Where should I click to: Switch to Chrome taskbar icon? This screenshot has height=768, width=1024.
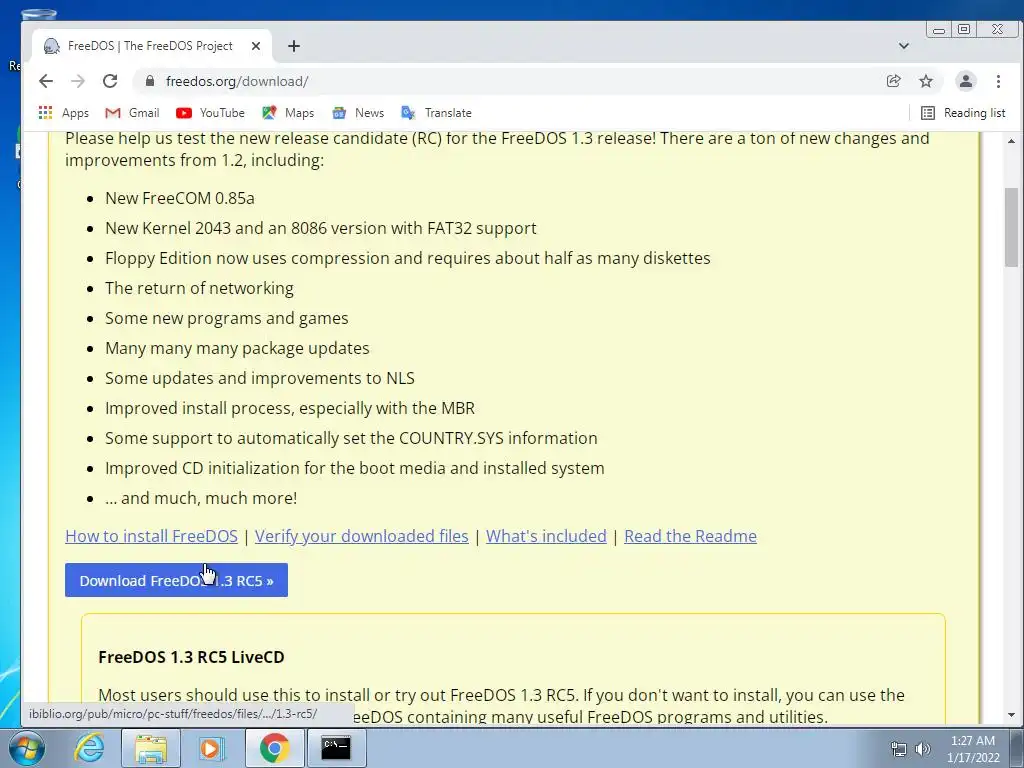274,748
